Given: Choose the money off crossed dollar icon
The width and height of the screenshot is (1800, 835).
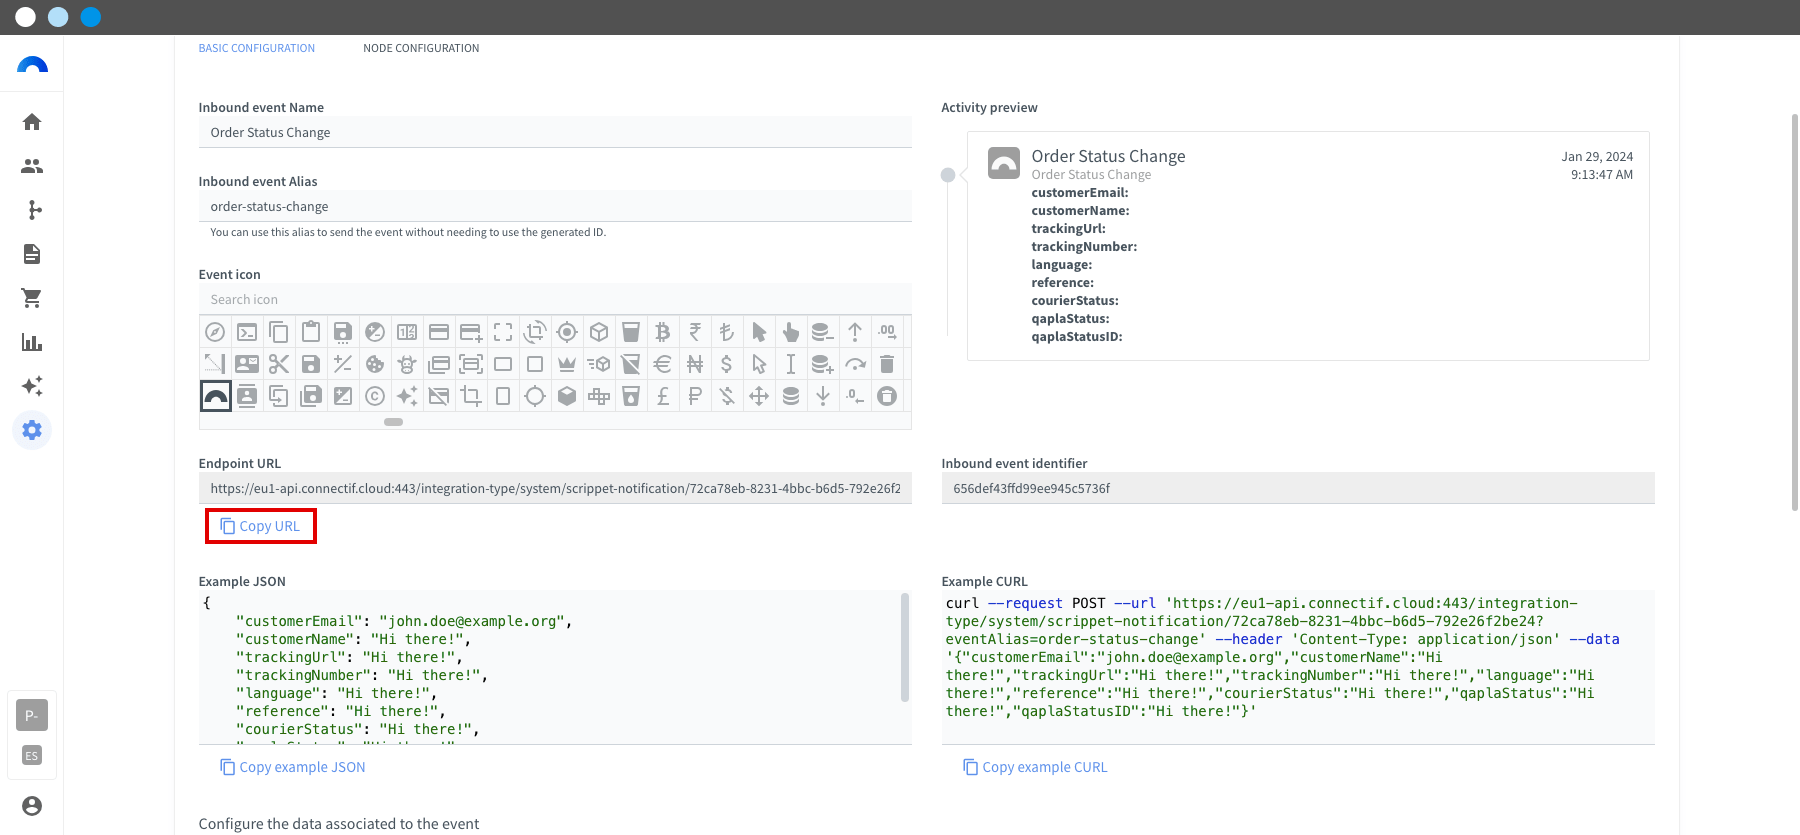Looking at the screenshot, I should click(x=727, y=396).
